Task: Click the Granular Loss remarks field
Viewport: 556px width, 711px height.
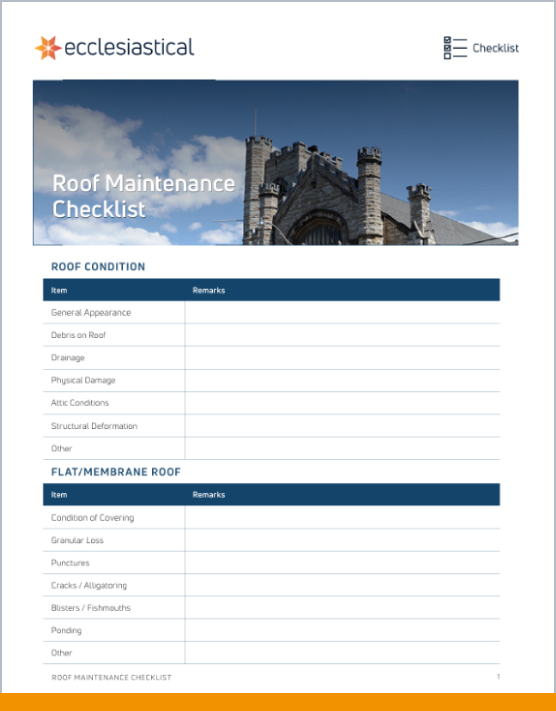Action: [x=342, y=540]
